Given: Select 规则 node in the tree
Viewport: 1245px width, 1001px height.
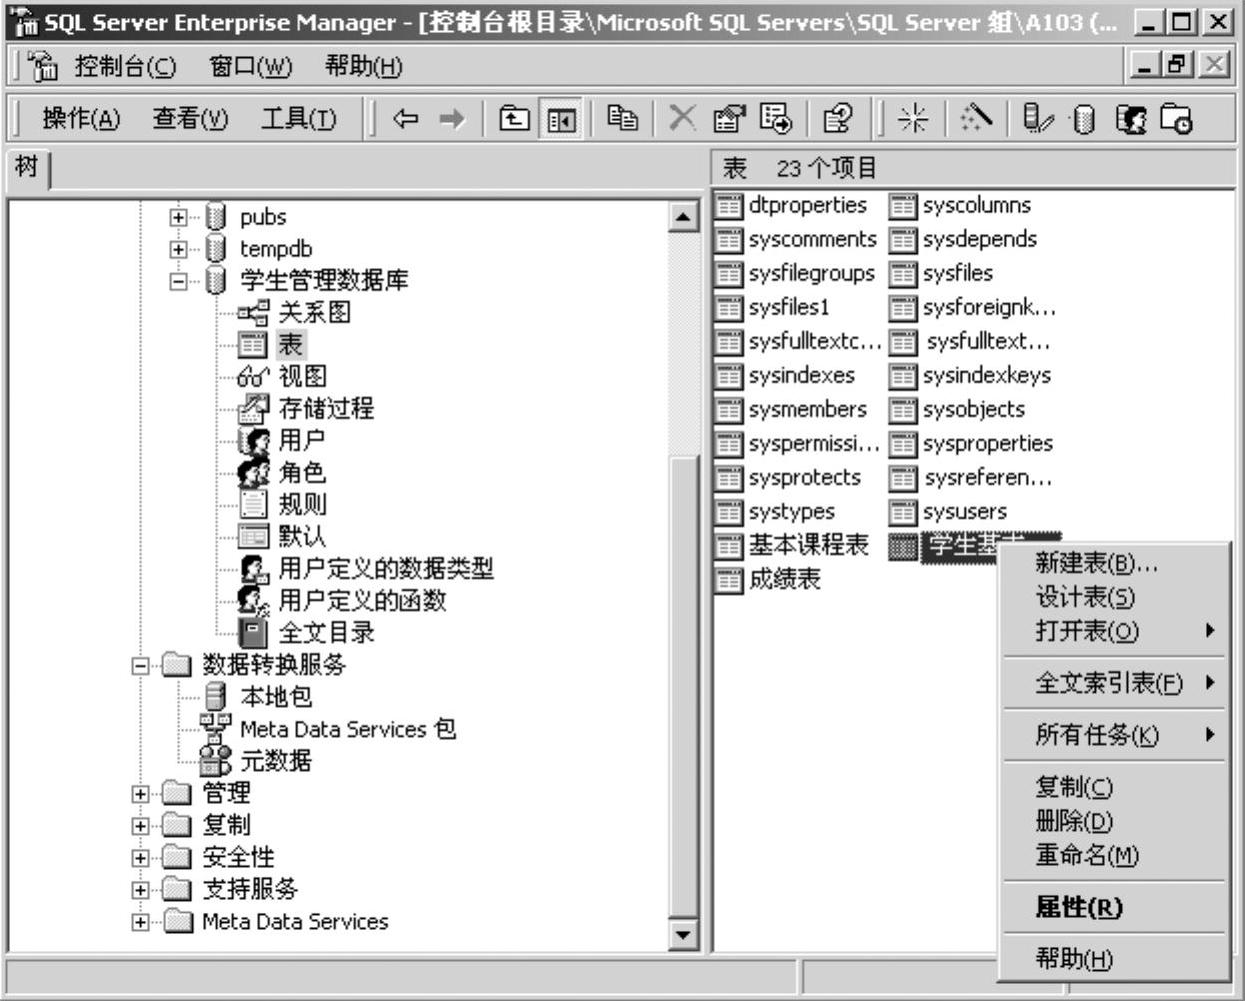Looking at the screenshot, I should 301,504.
